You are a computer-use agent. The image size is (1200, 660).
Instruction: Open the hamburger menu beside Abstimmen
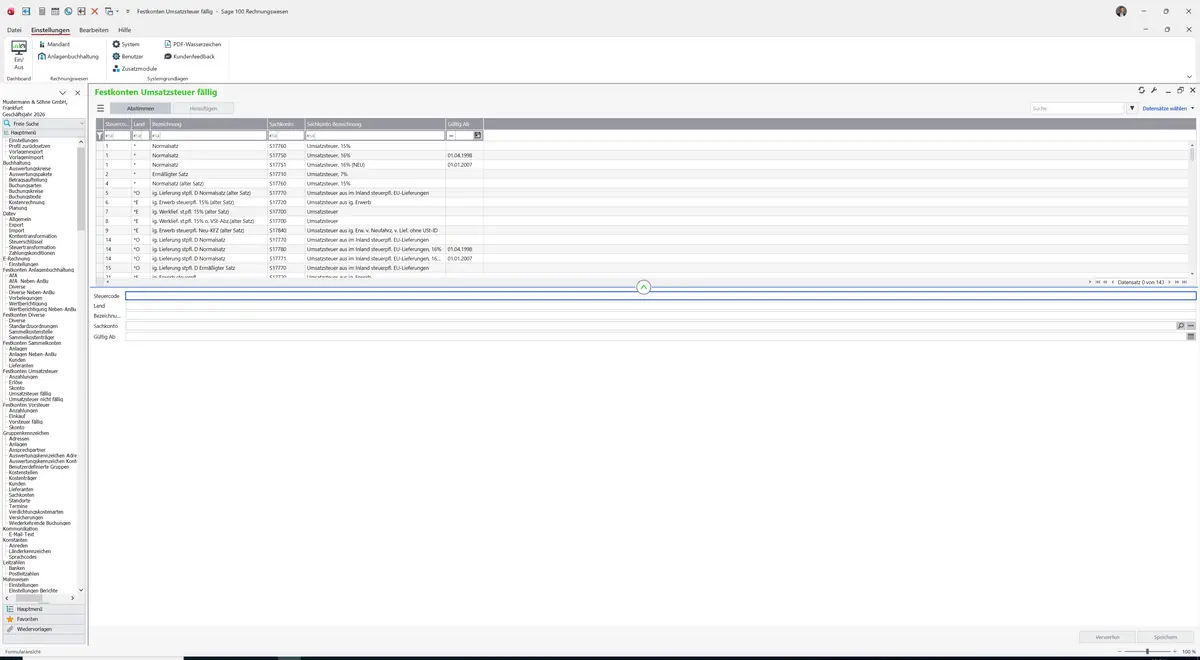click(x=100, y=108)
